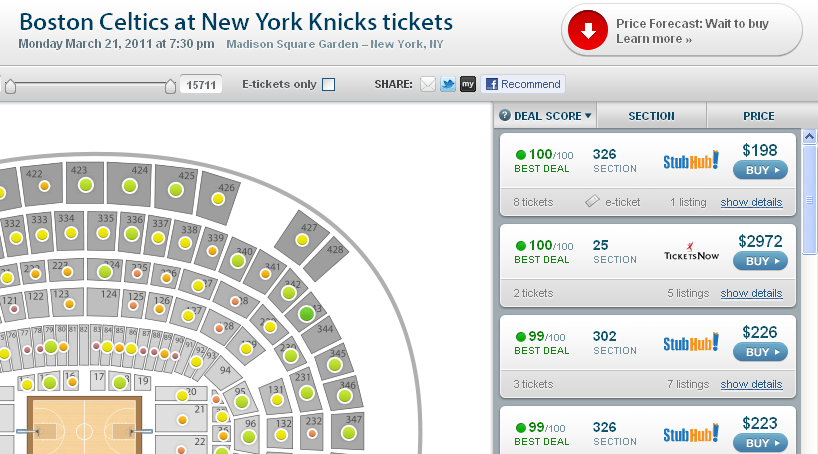The height and width of the screenshot is (454, 818).
Task: Sort by the PRICE column header
Action: click(759, 116)
